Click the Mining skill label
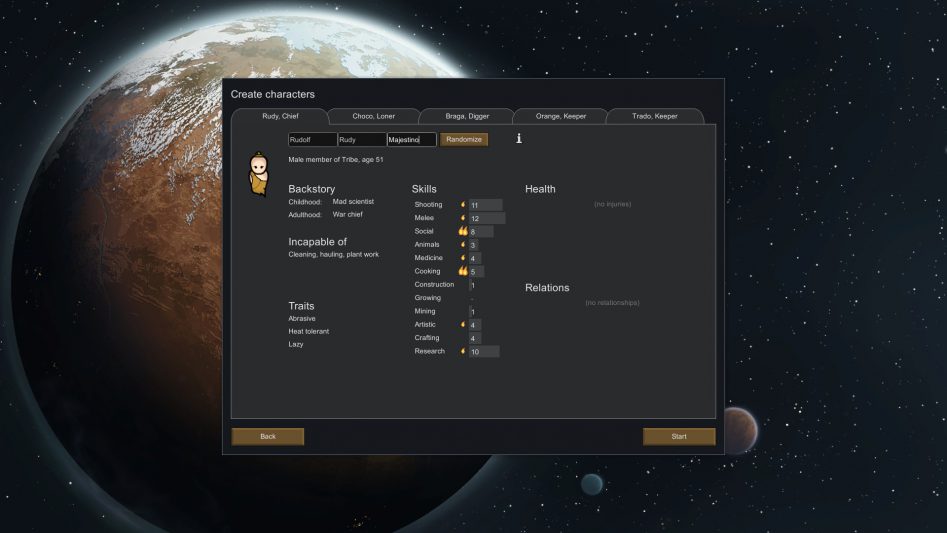947x533 pixels. click(x=425, y=311)
